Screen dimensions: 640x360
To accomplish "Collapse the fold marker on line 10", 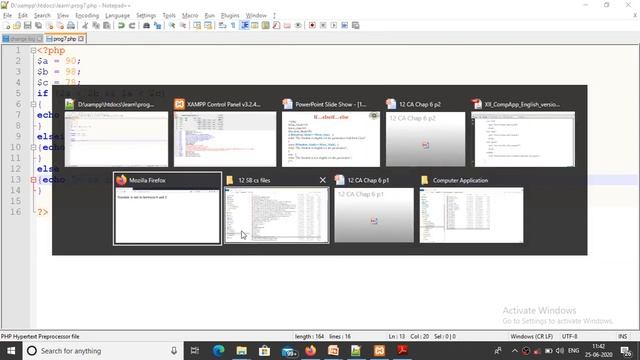I will (33, 147).
